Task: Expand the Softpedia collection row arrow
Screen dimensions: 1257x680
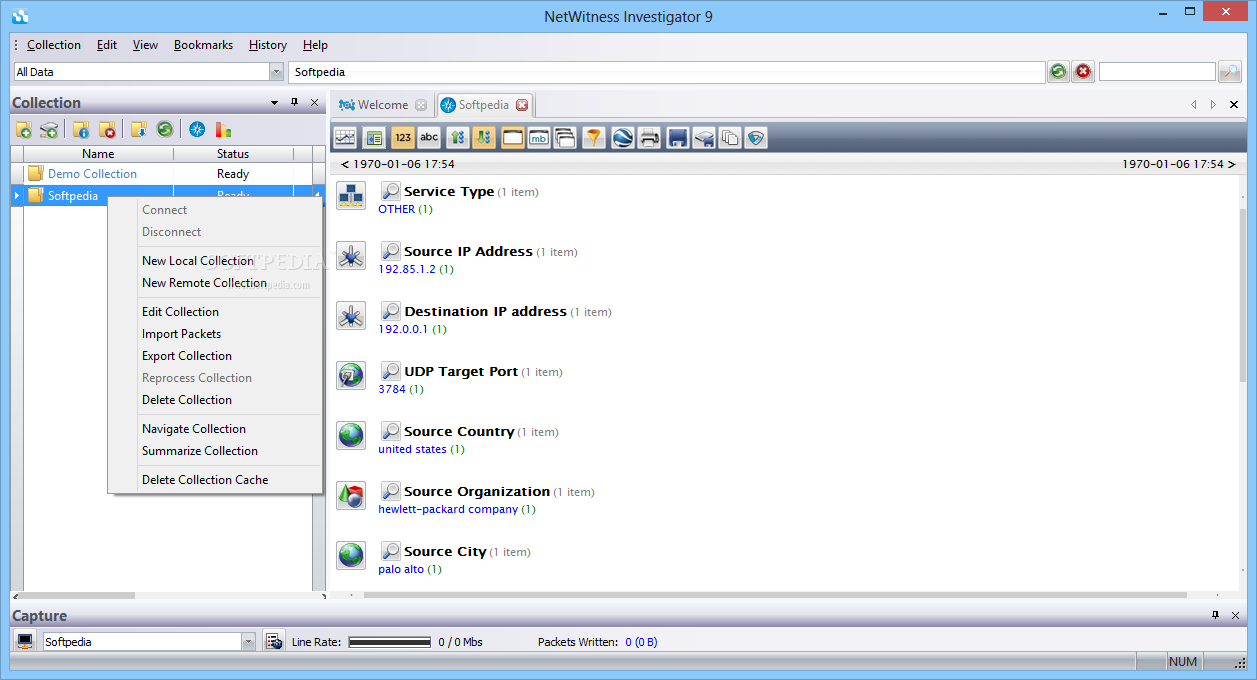Action: 17,196
